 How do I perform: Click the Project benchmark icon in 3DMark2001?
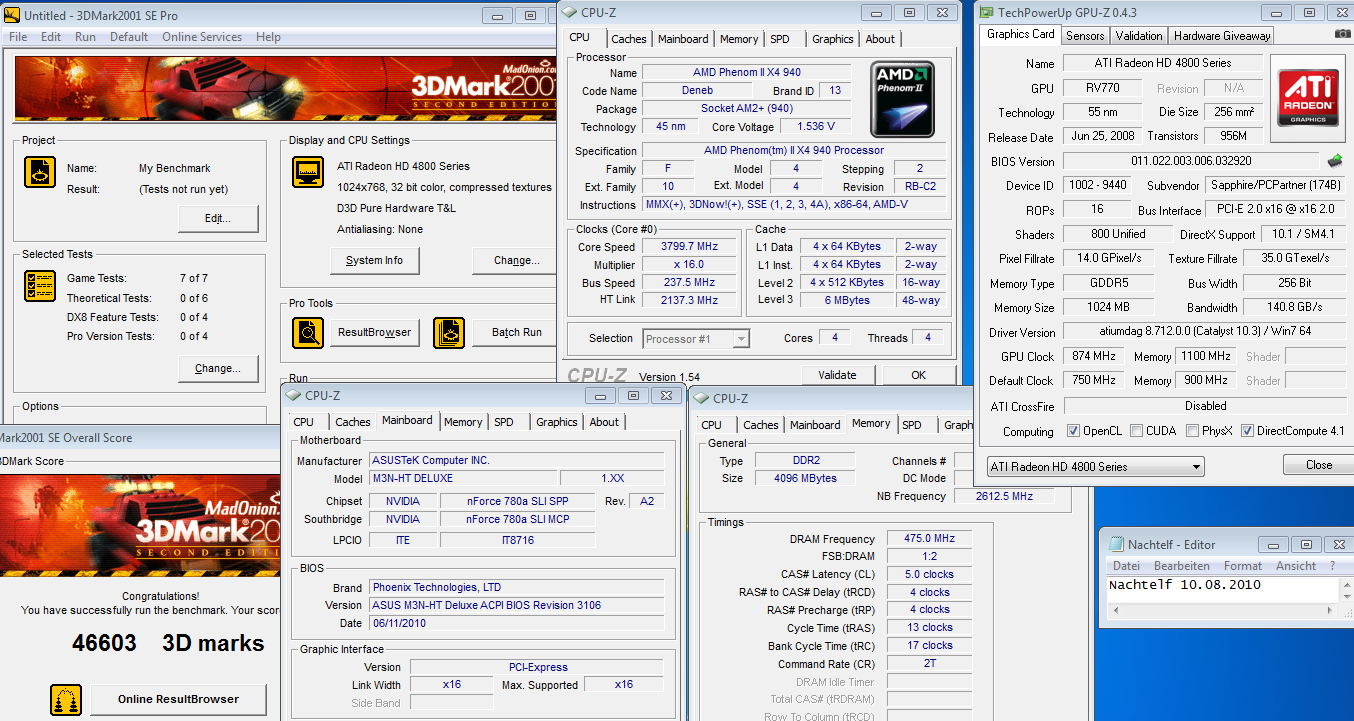40,172
